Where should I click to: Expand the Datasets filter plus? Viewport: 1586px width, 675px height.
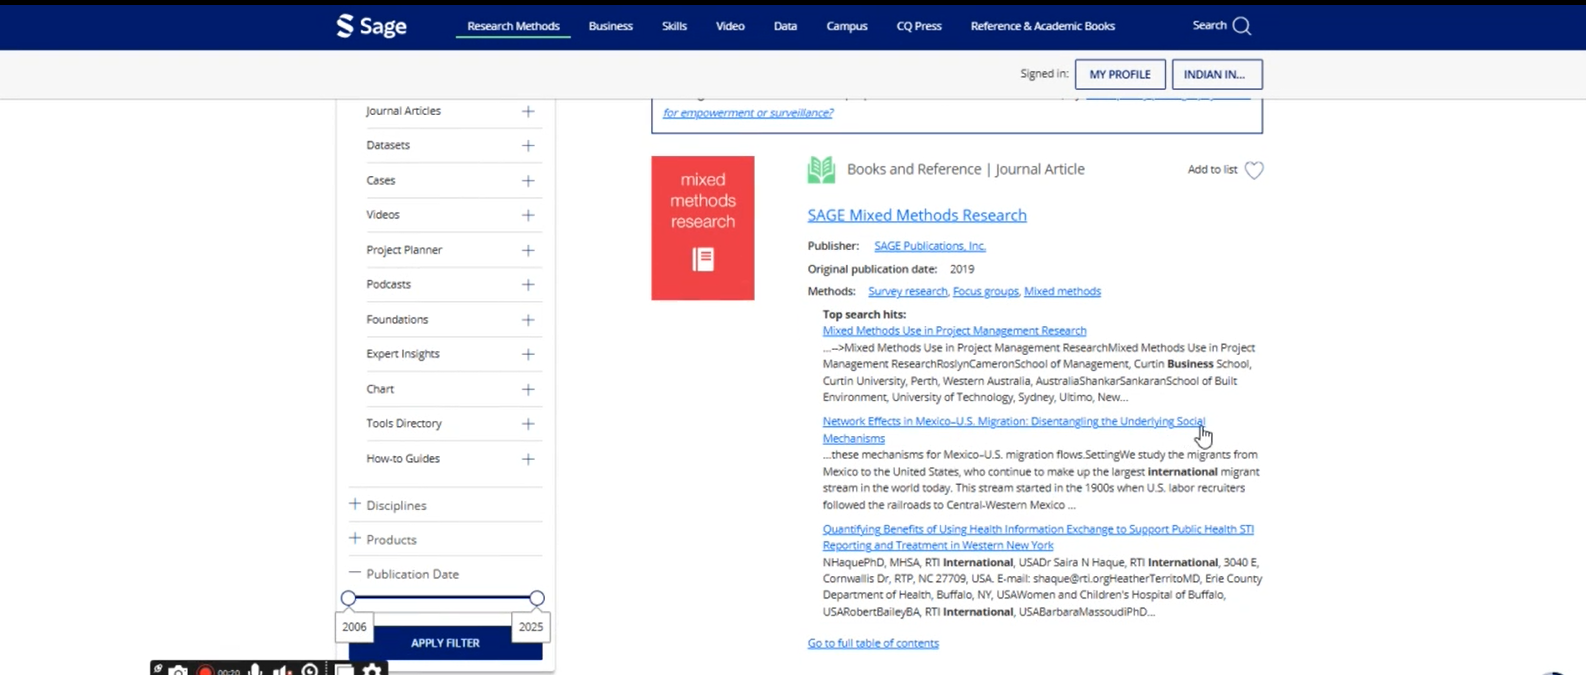pos(528,146)
